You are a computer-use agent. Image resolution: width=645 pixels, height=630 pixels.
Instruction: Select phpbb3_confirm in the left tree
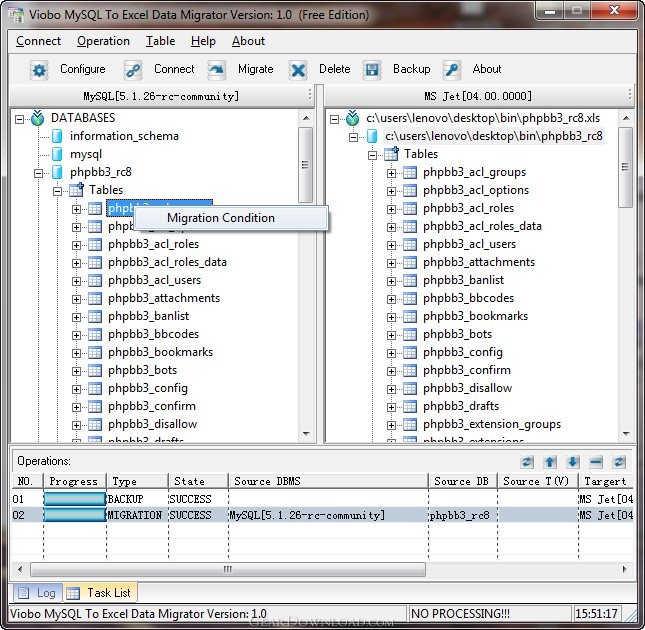[x=152, y=406]
